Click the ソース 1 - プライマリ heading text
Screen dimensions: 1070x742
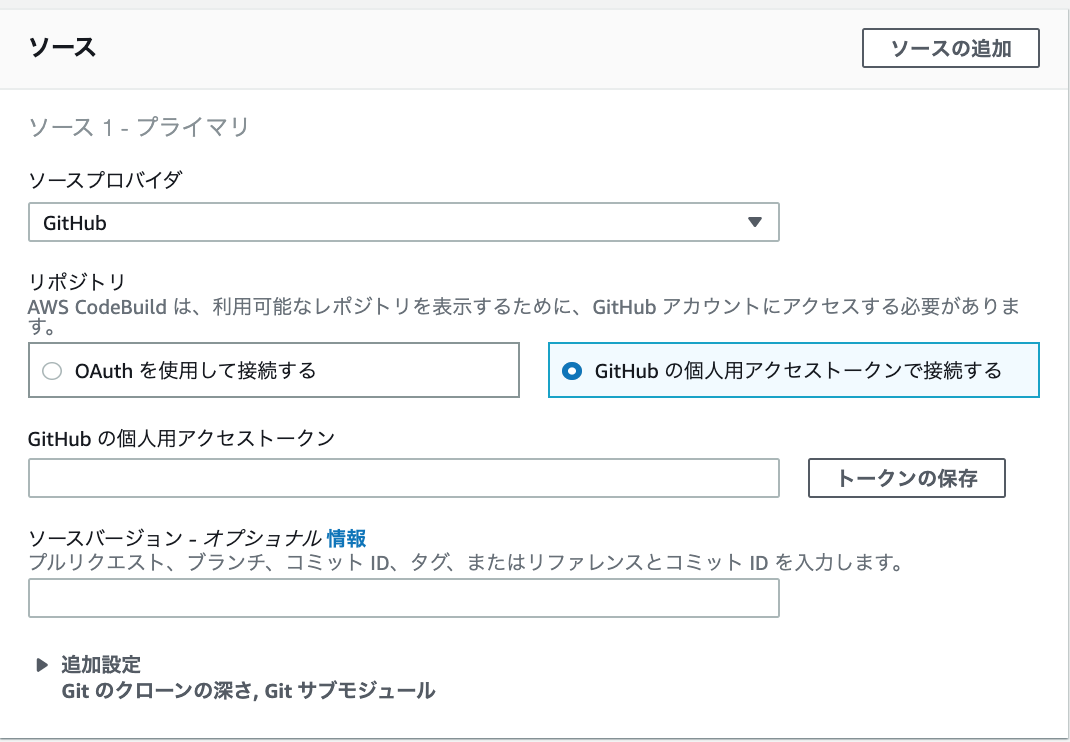tap(139, 127)
